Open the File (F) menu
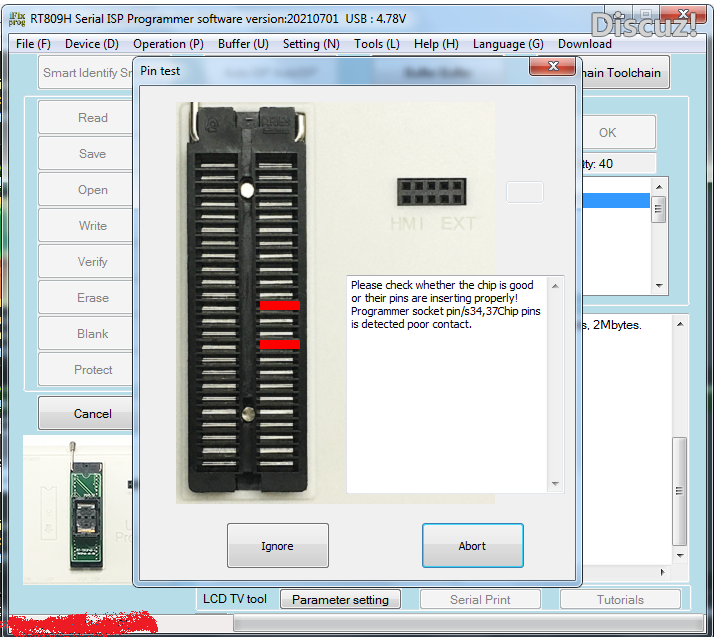The image size is (714, 637). [x=33, y=44]
